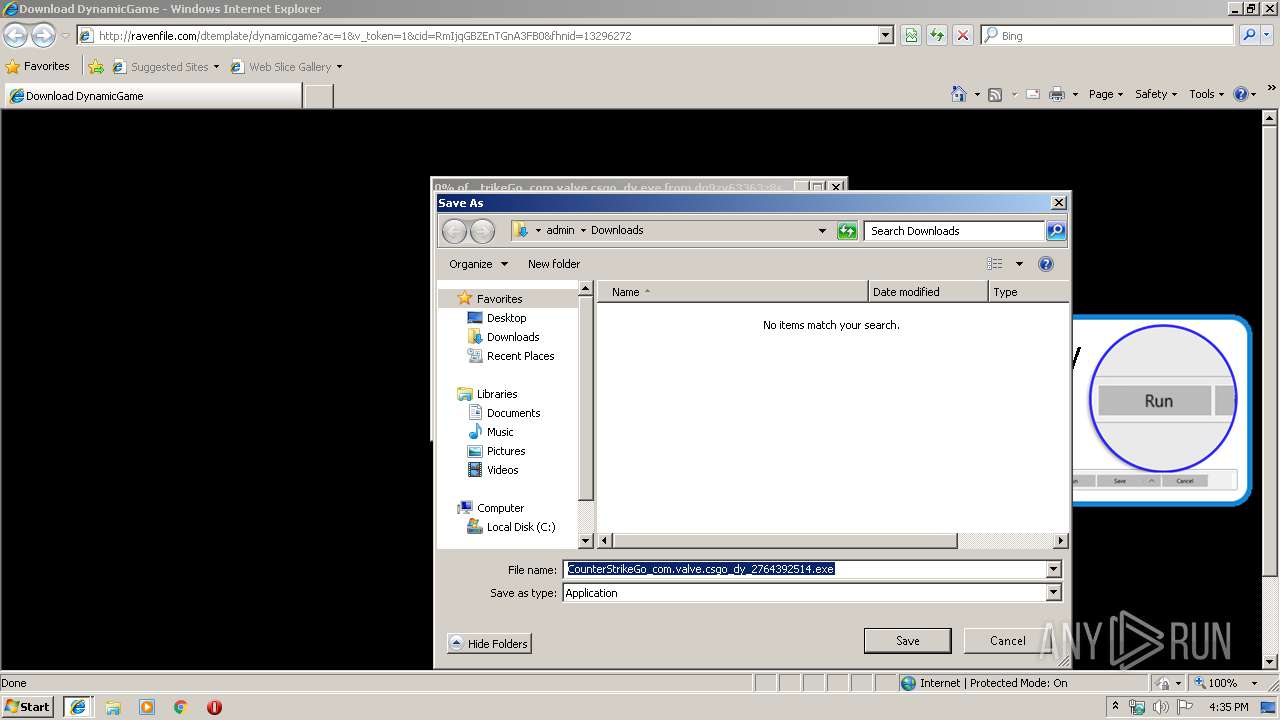Select Videos library
The width and height of the screenshot is (1280, 720).
[493, 470]
